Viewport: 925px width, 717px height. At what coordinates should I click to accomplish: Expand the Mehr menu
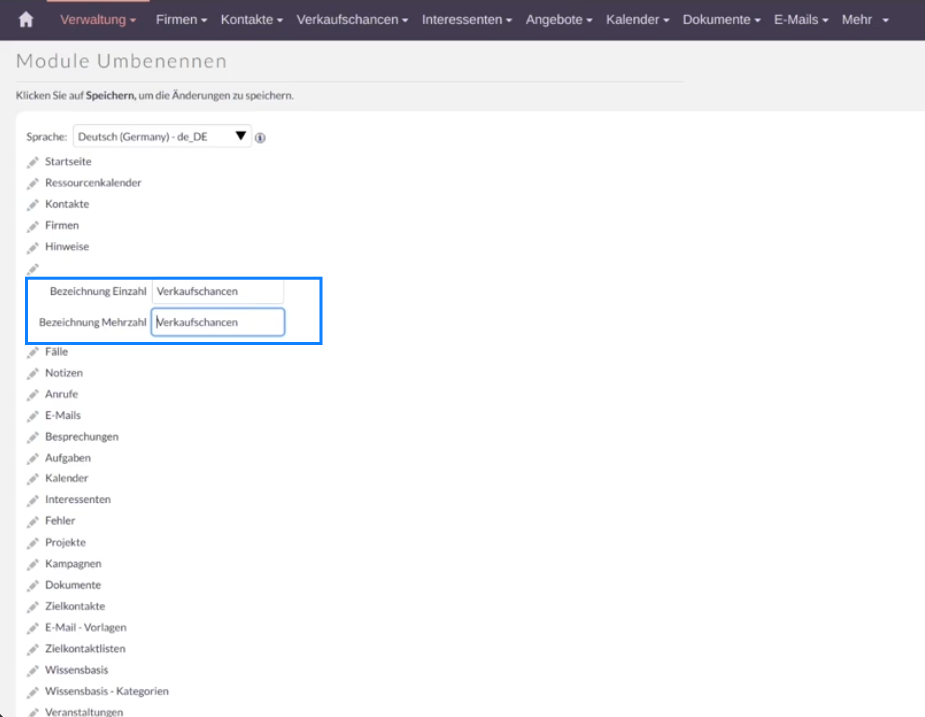865,20
